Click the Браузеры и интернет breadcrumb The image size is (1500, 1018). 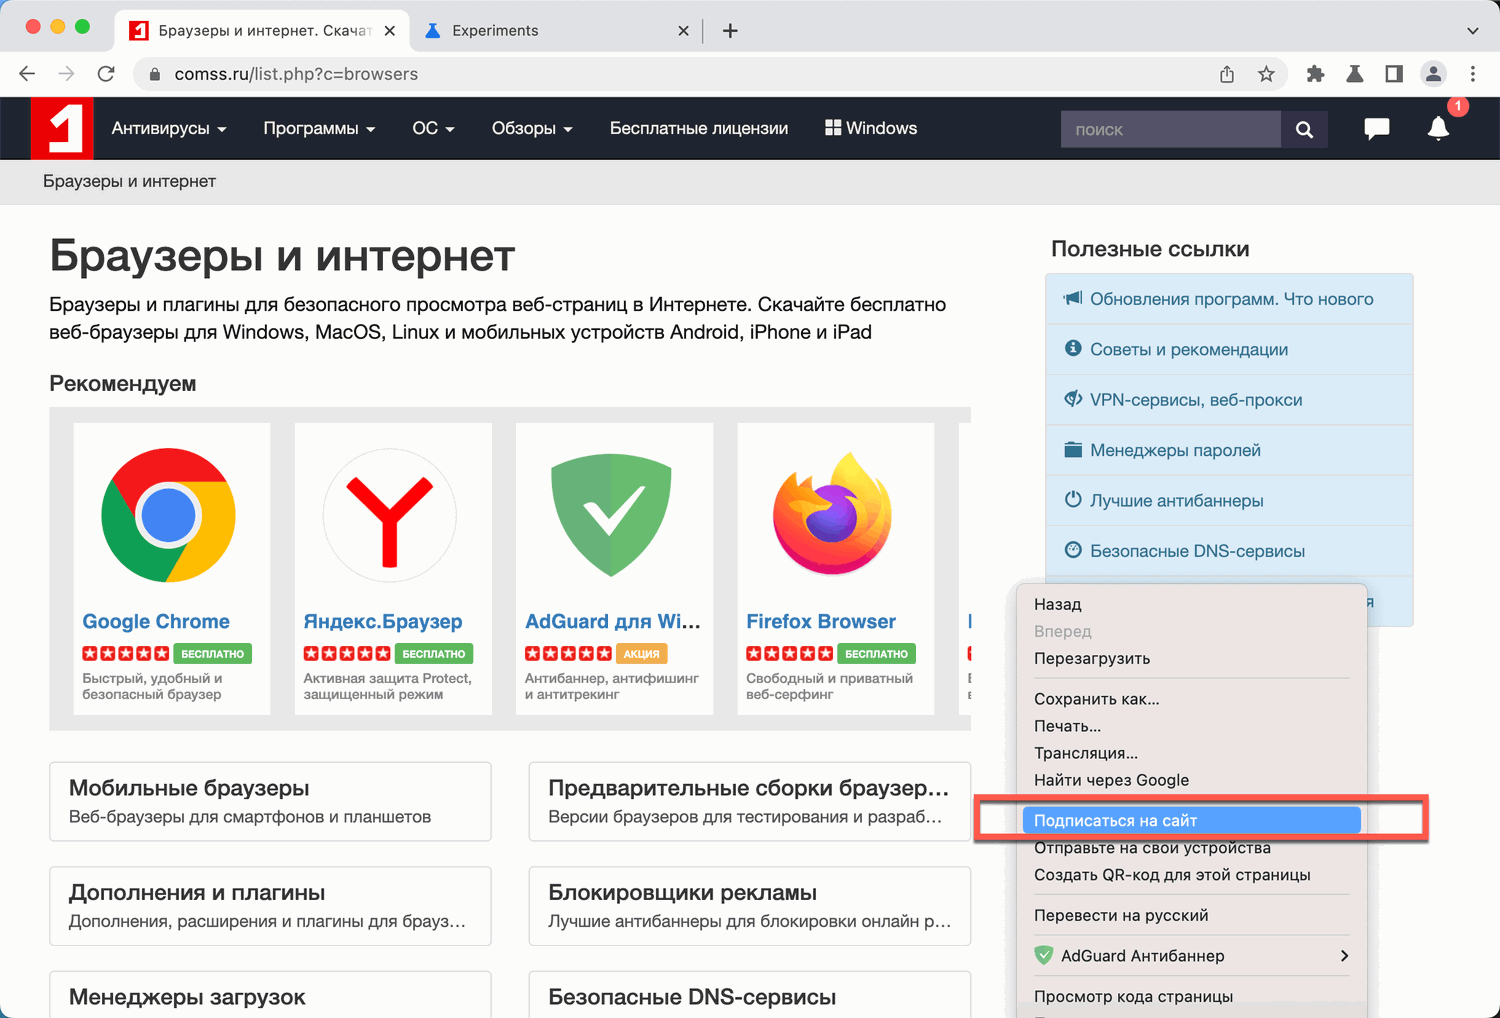click(x=129, y=181)
